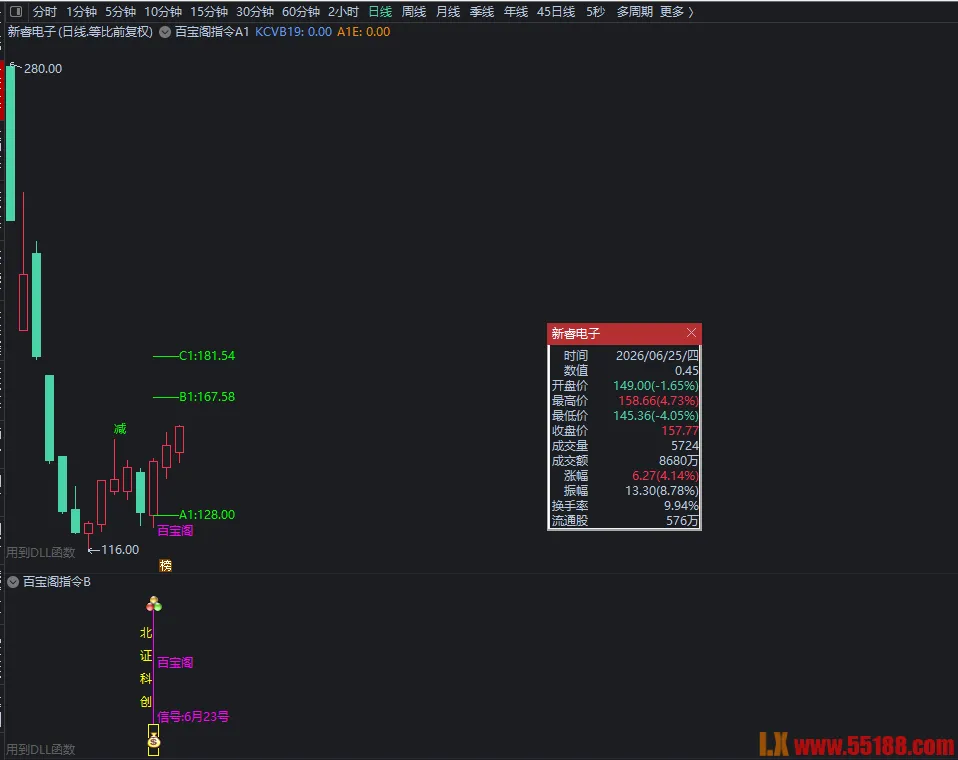Viewport: 958px width, 760px height.
Task: Switch to 2小时 period tab
Action: click(343, 12)
